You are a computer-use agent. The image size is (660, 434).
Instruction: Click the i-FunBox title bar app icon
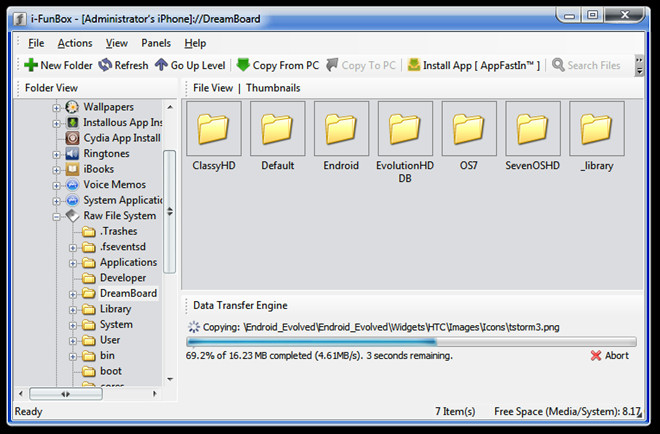click(x=19, y=19)
